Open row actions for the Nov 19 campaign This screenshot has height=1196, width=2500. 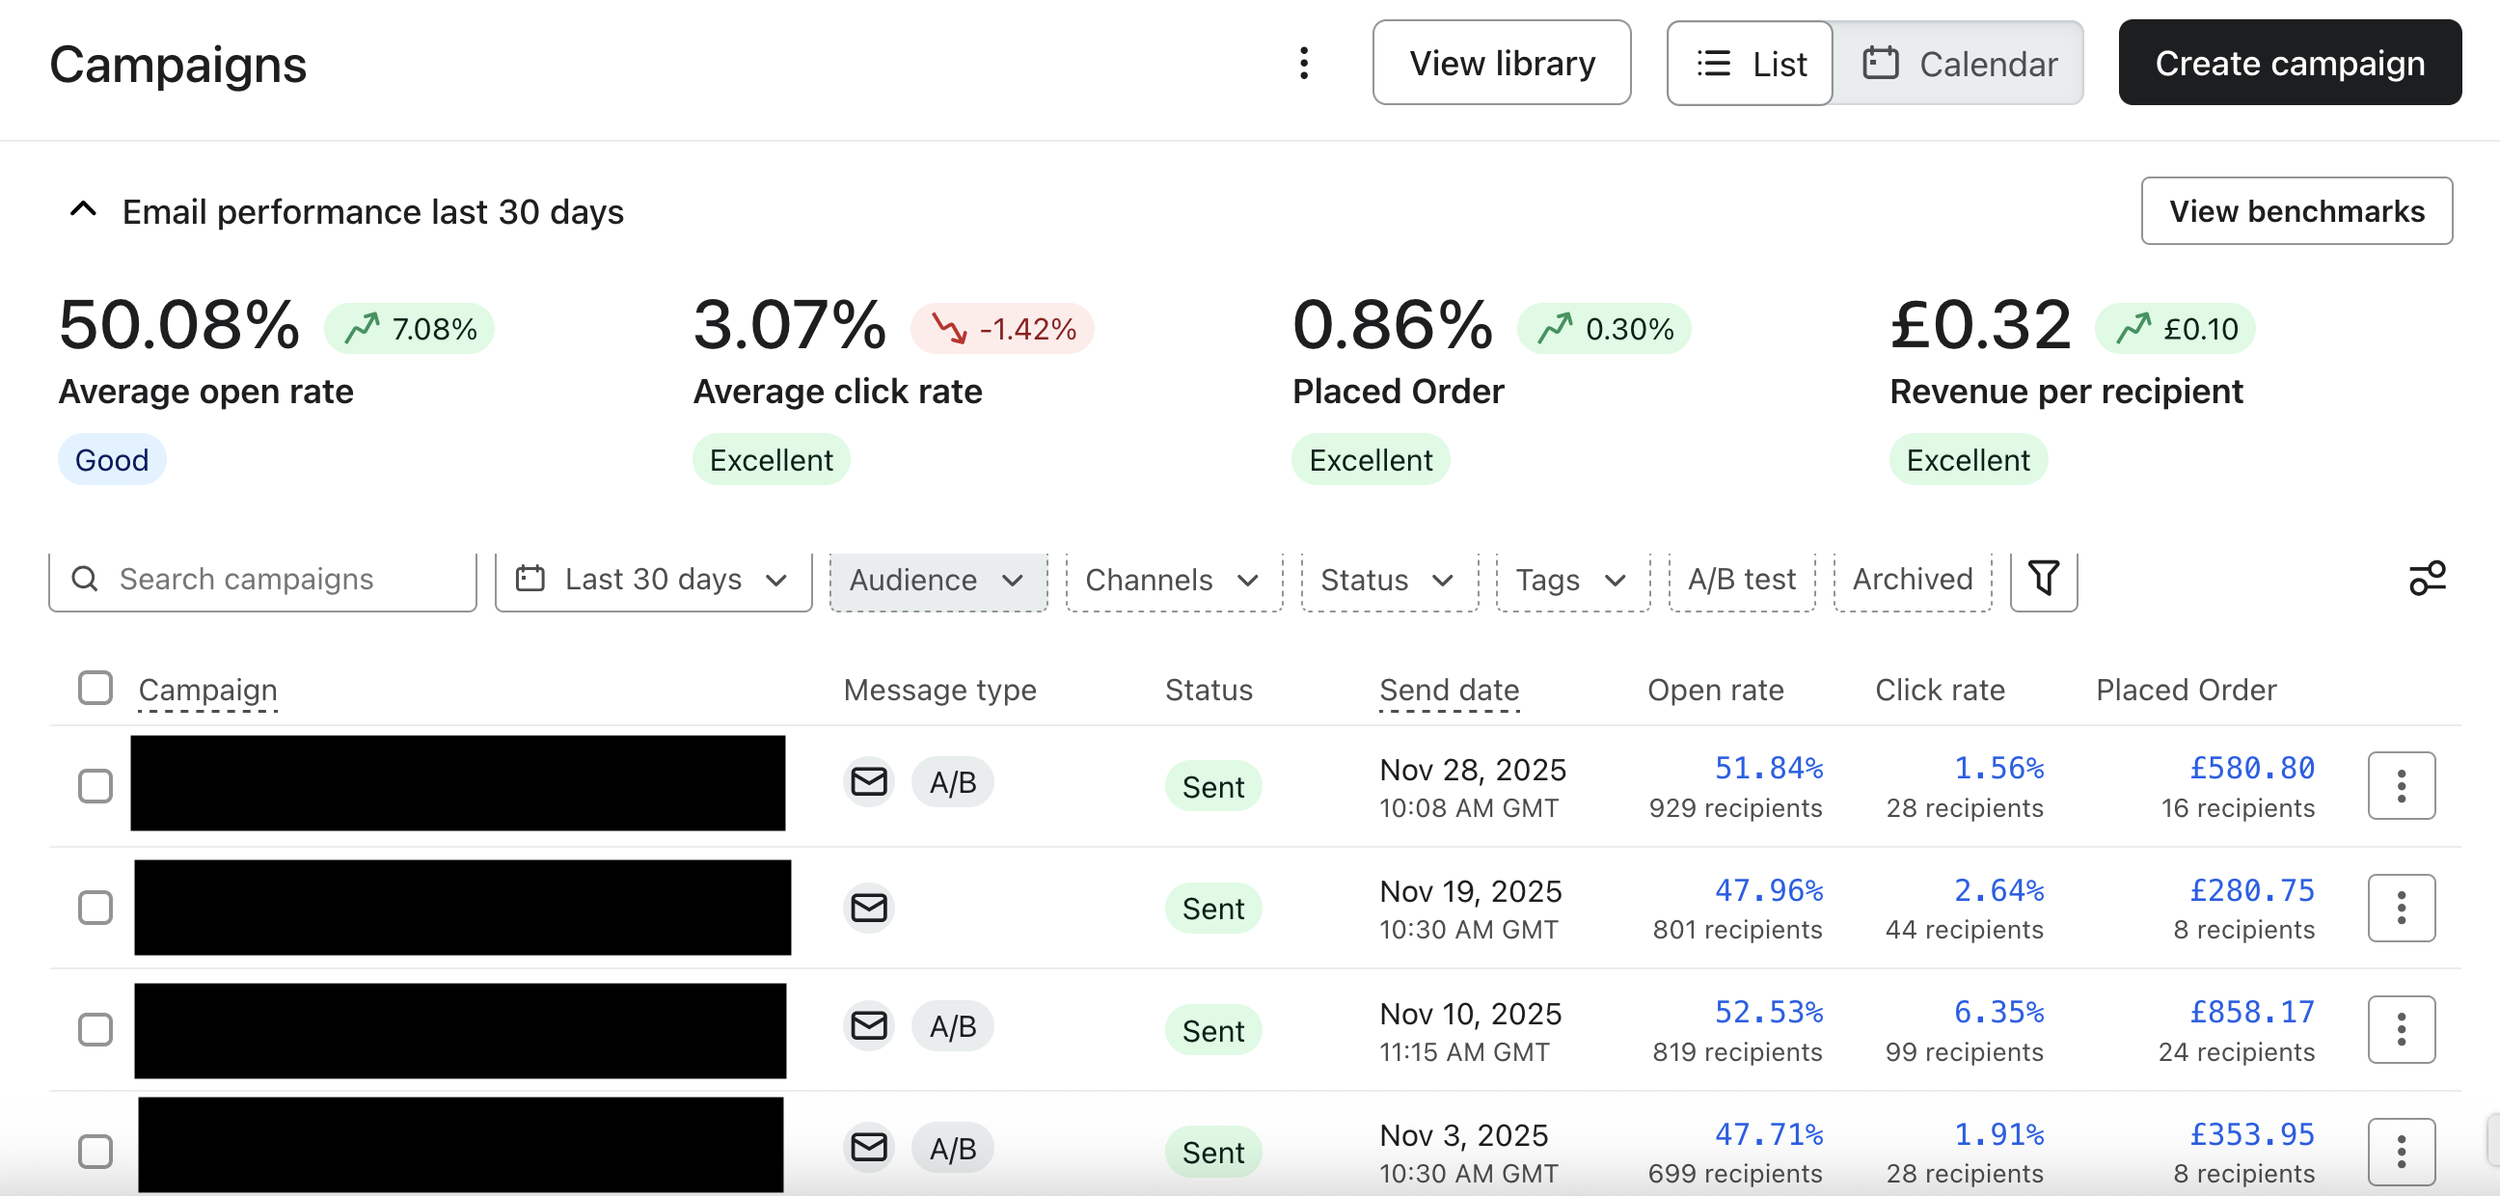[x=2400, y=908]
